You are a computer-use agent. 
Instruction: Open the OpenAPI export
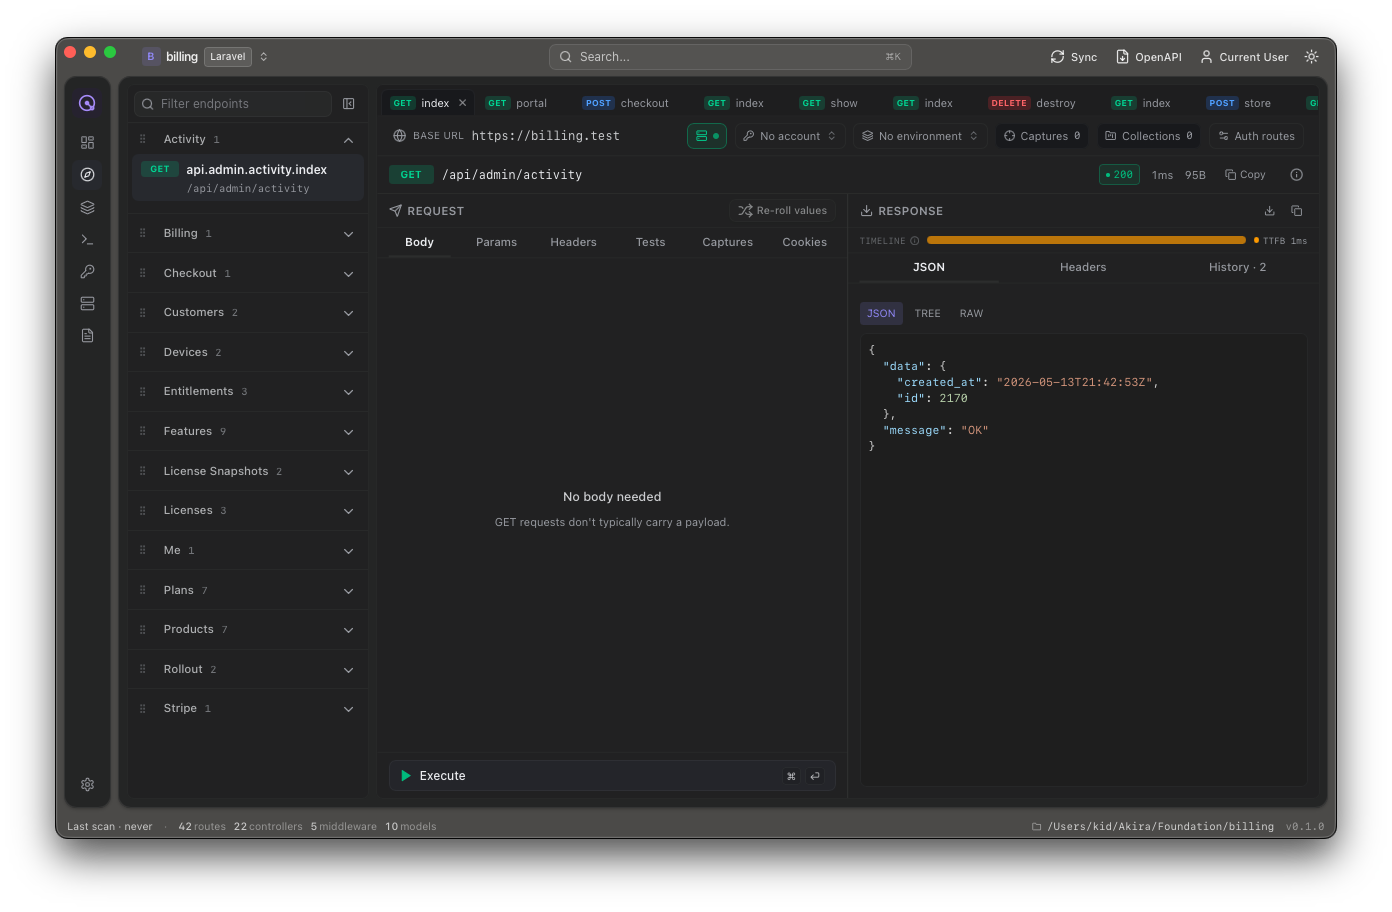coord(1148,57)
